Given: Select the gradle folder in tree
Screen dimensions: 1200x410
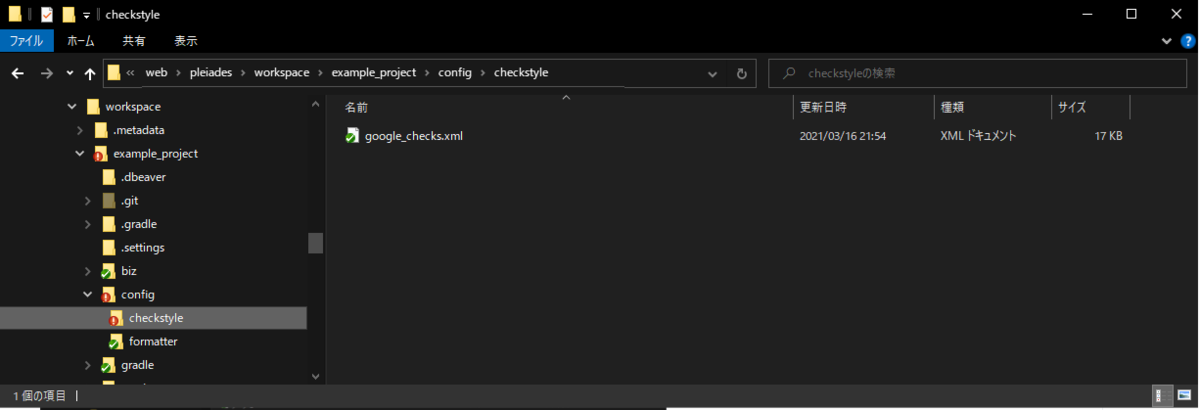Looking at the screenshot, I should tap(137, 365).
